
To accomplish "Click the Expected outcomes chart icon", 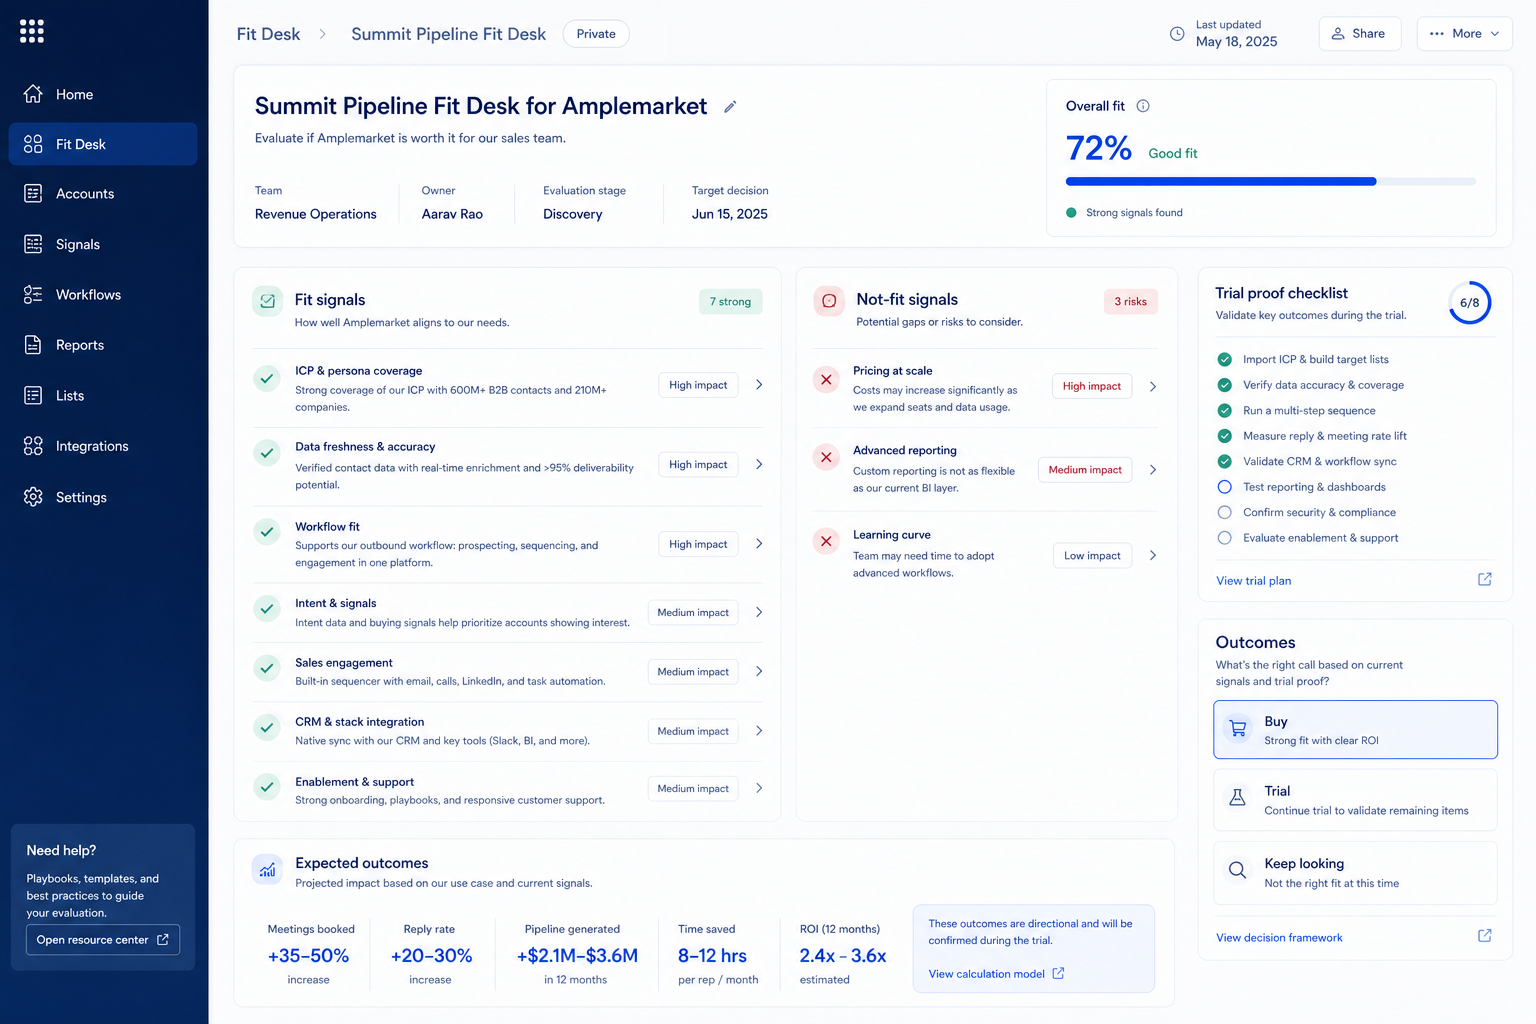I will coord(268,870).
